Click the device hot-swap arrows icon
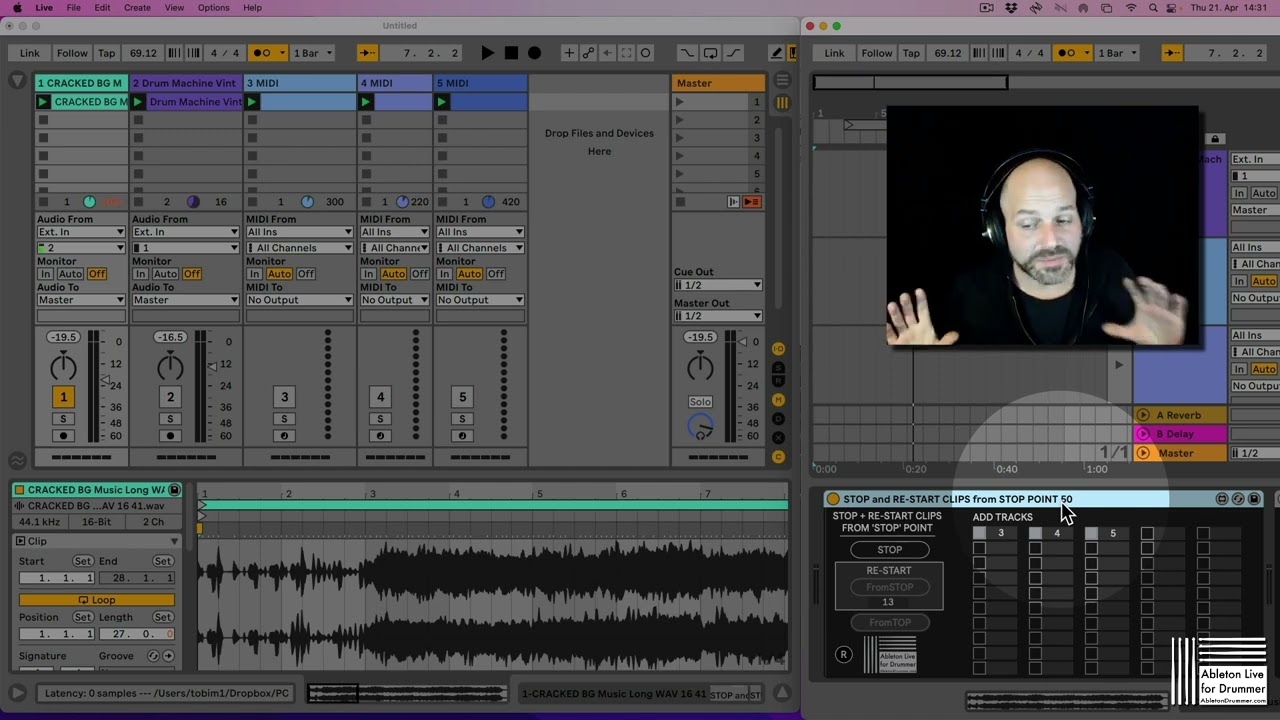Screen dimensions: 1280x720 click(1238, 499)
